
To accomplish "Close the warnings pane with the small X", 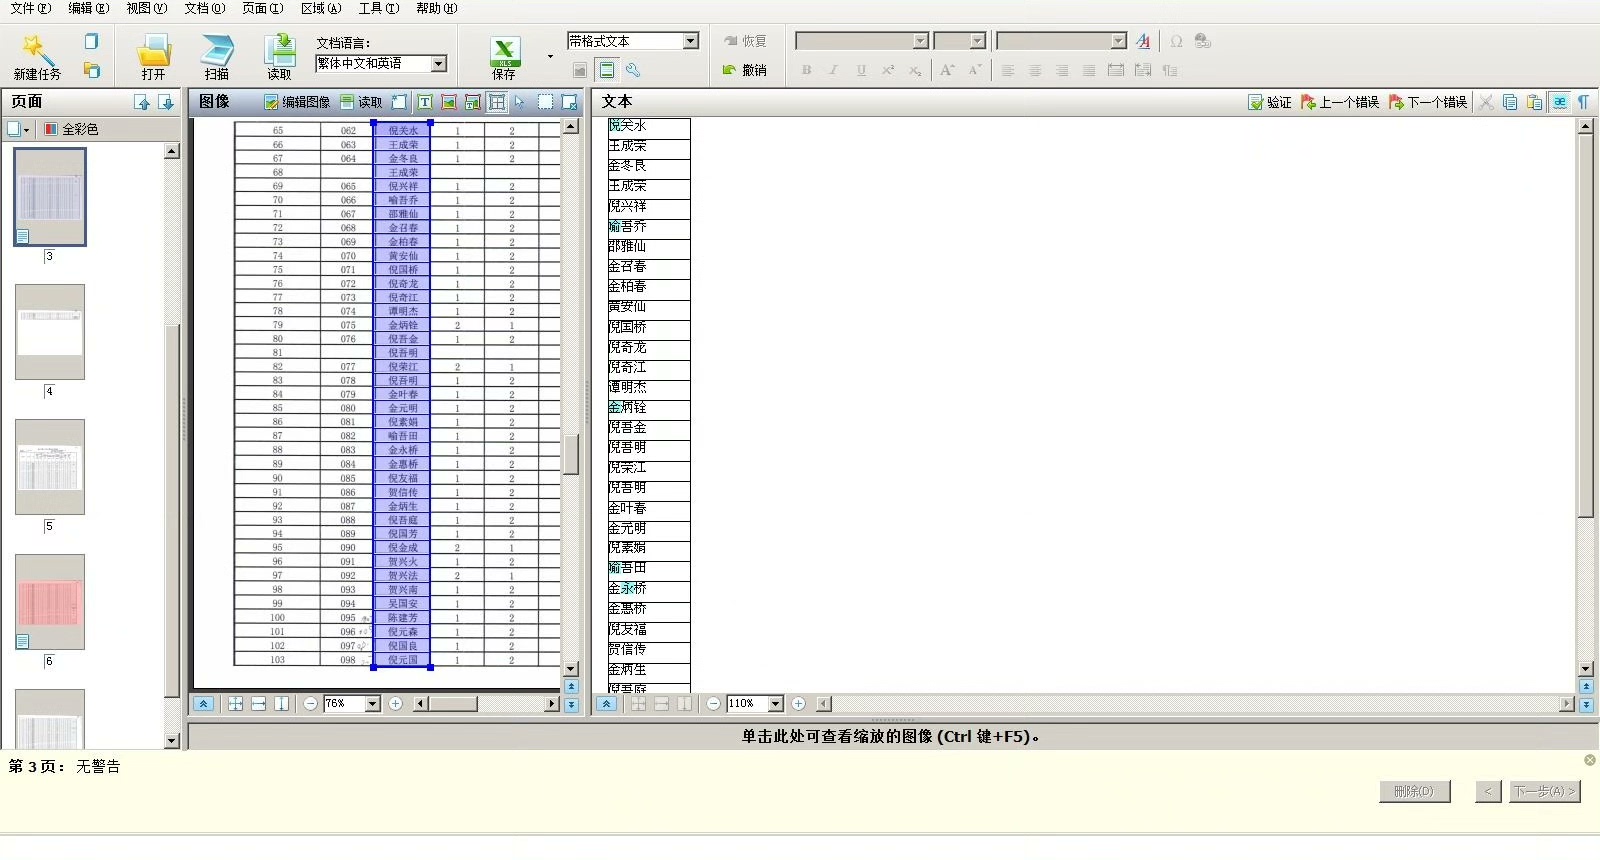I will pyautogui.click(x=1590, y=760).
